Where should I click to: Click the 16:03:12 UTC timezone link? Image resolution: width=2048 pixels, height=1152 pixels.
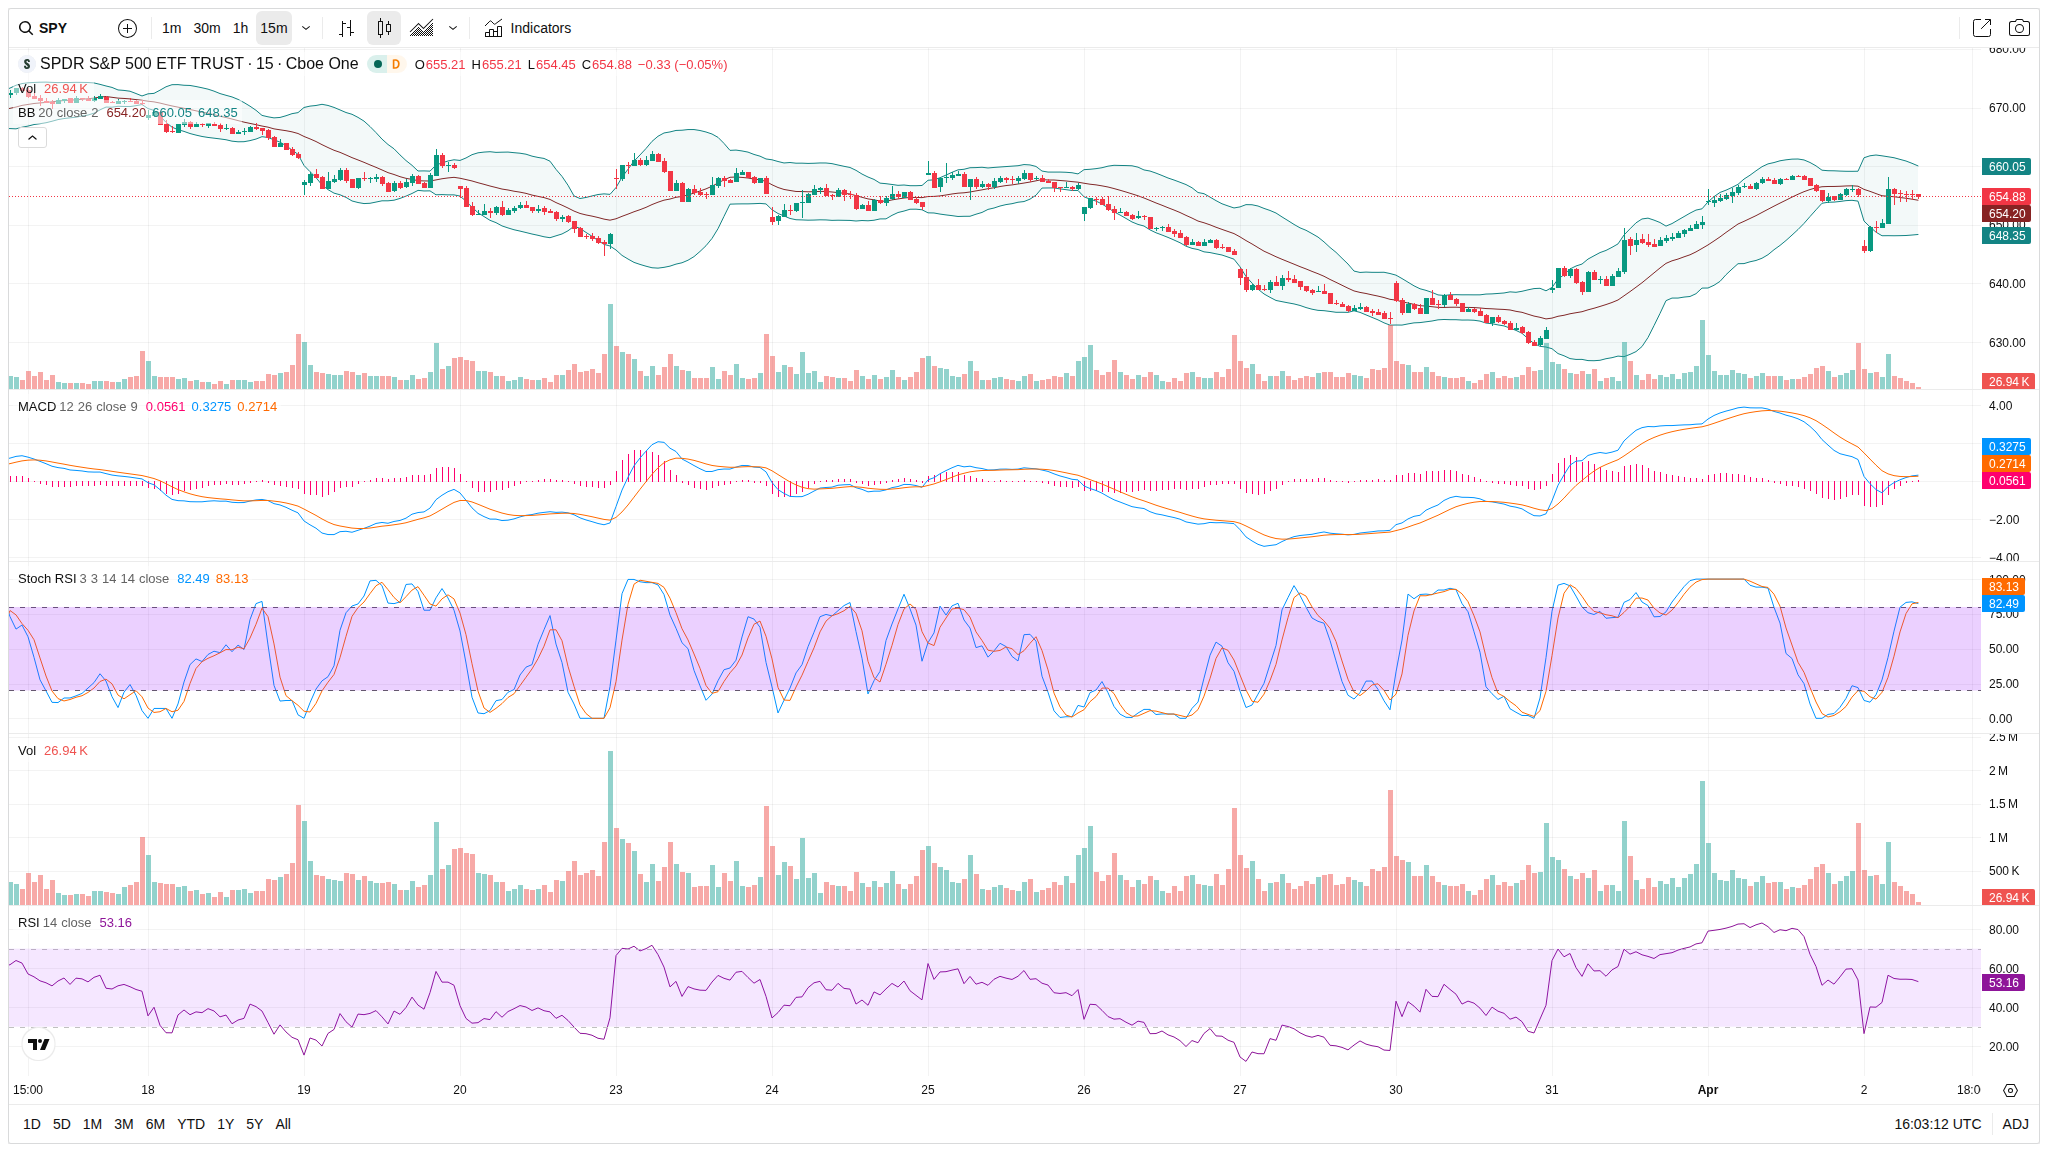pos(1937,1124)
